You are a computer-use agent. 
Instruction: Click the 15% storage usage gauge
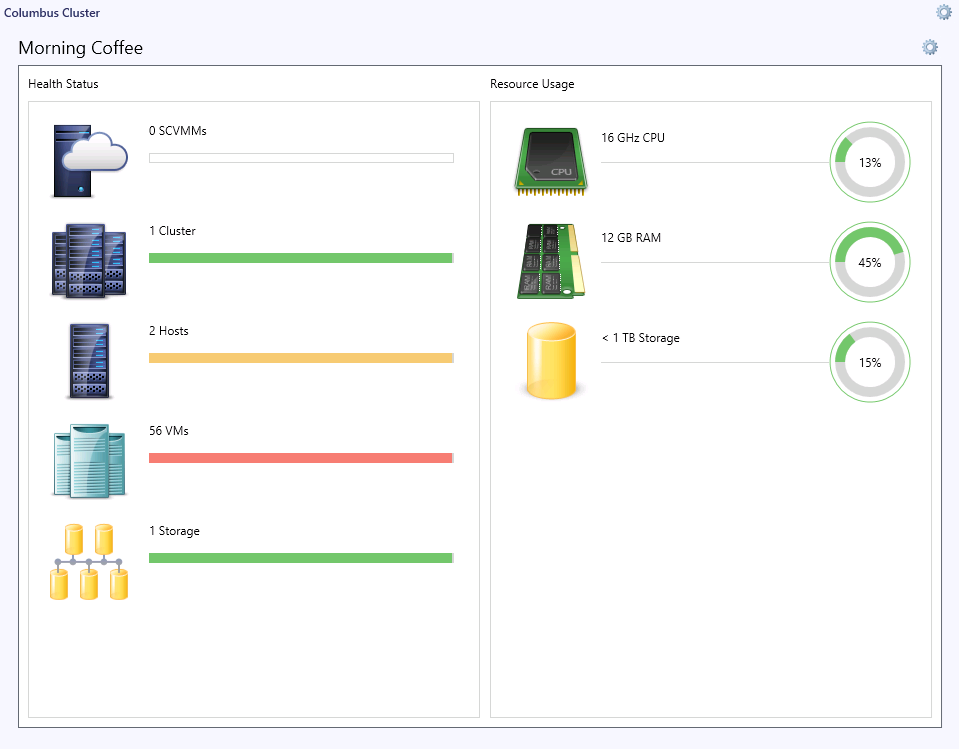[870, 362]
